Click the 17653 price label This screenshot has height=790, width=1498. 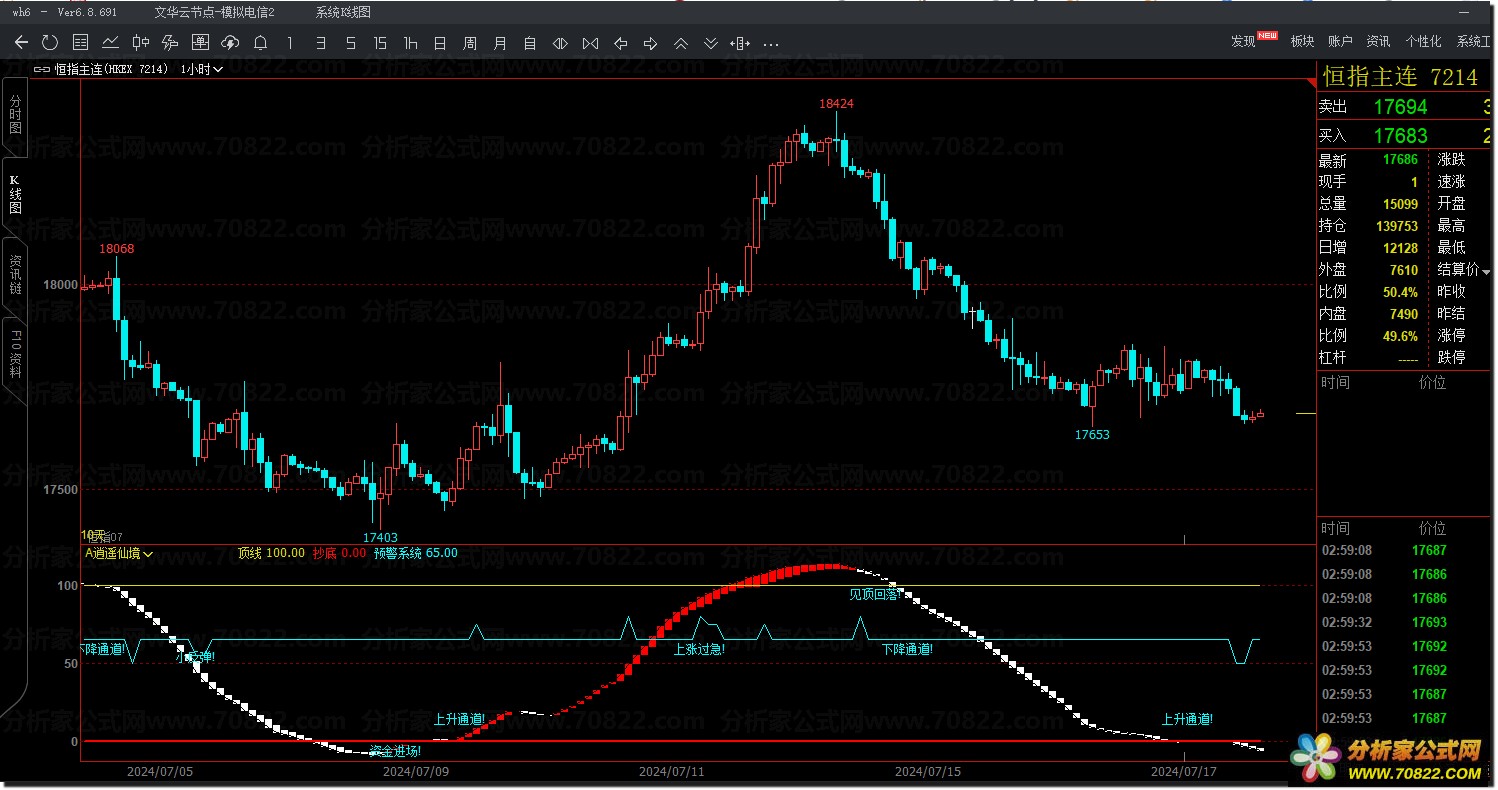1092,435
